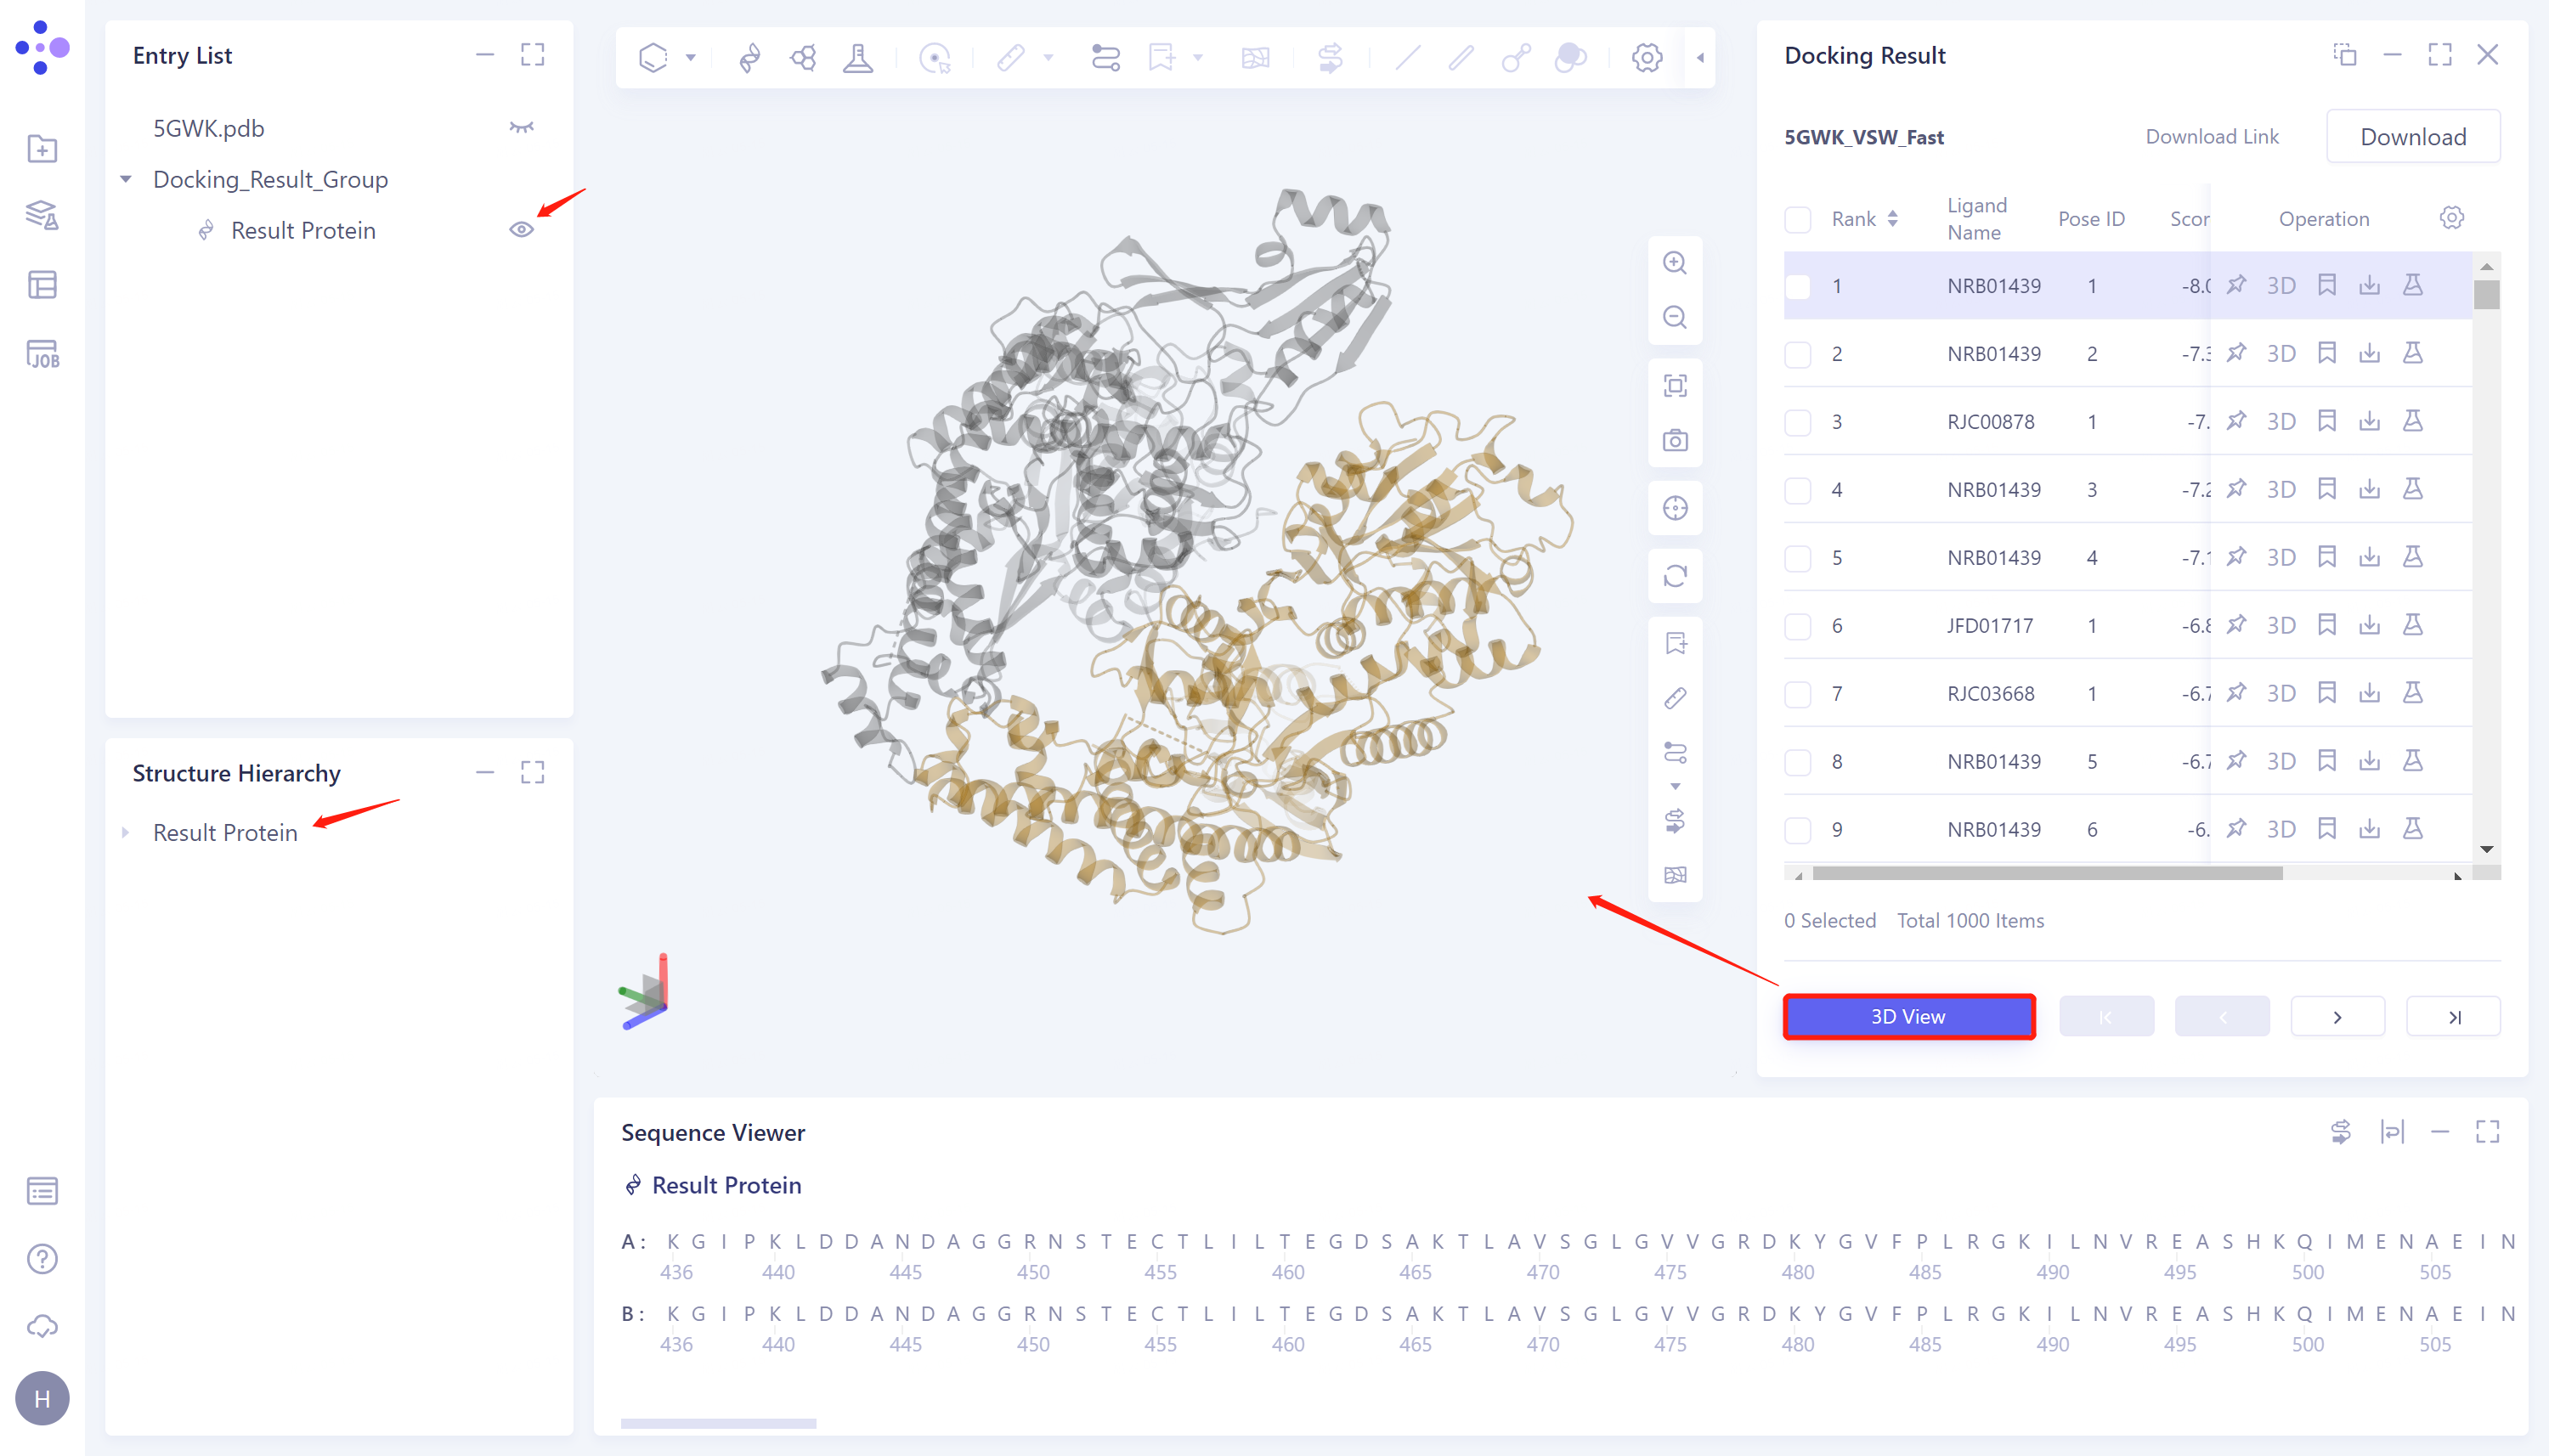Select the DNA helix tool in the toolbar
Image resolution: width=2549 pixels, height=1456 pixels.
tap(749, 57)
